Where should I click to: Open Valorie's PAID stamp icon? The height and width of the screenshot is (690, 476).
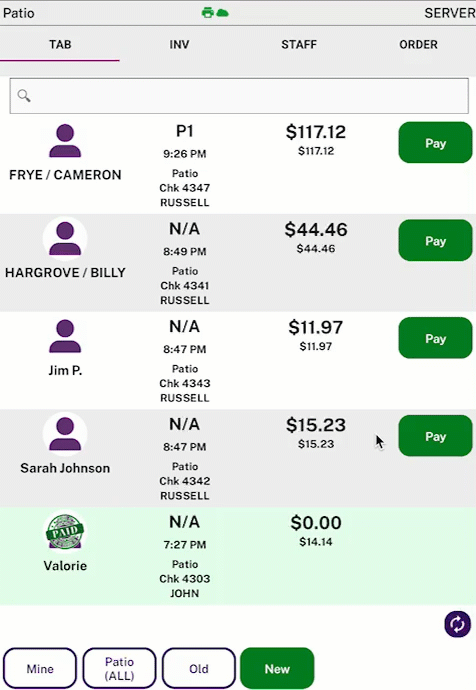pyautogui.click(x=65, y=531)
